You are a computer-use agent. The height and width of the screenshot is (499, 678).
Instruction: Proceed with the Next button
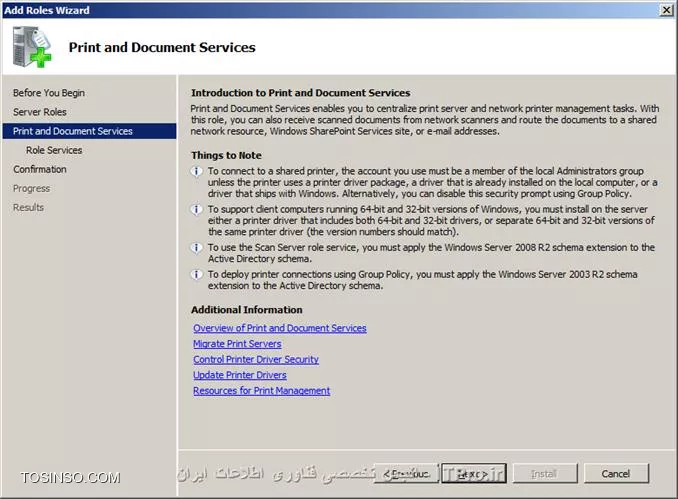(x=473, y=473)
